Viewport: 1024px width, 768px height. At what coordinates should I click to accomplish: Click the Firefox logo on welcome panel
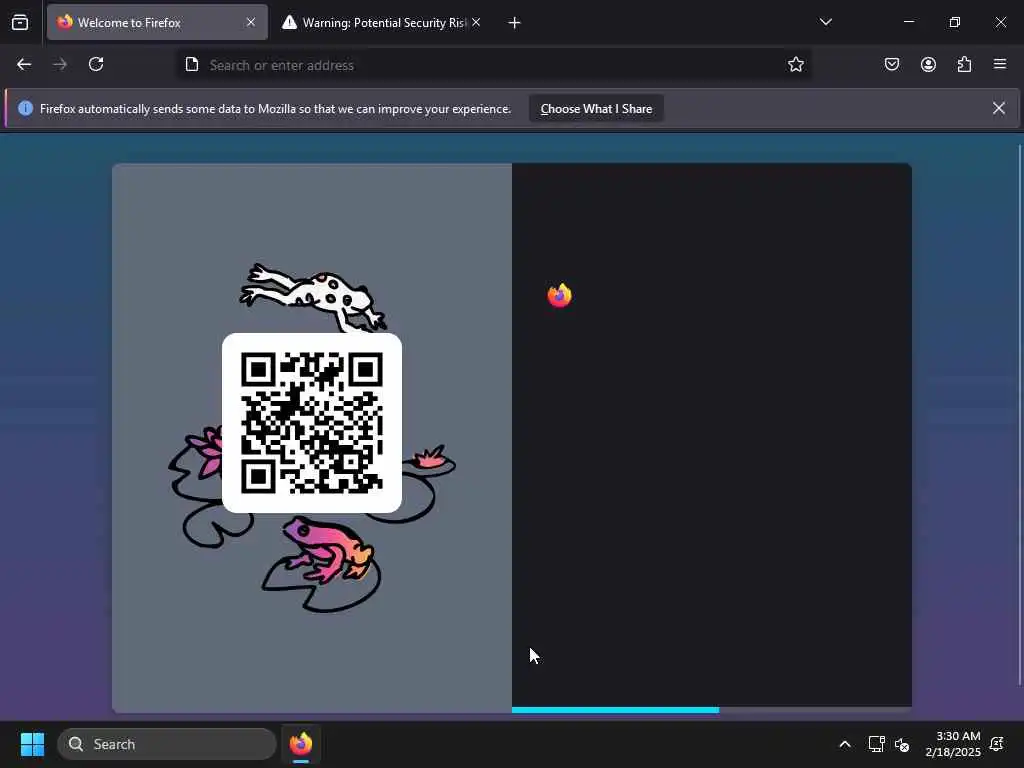point(560,296)
